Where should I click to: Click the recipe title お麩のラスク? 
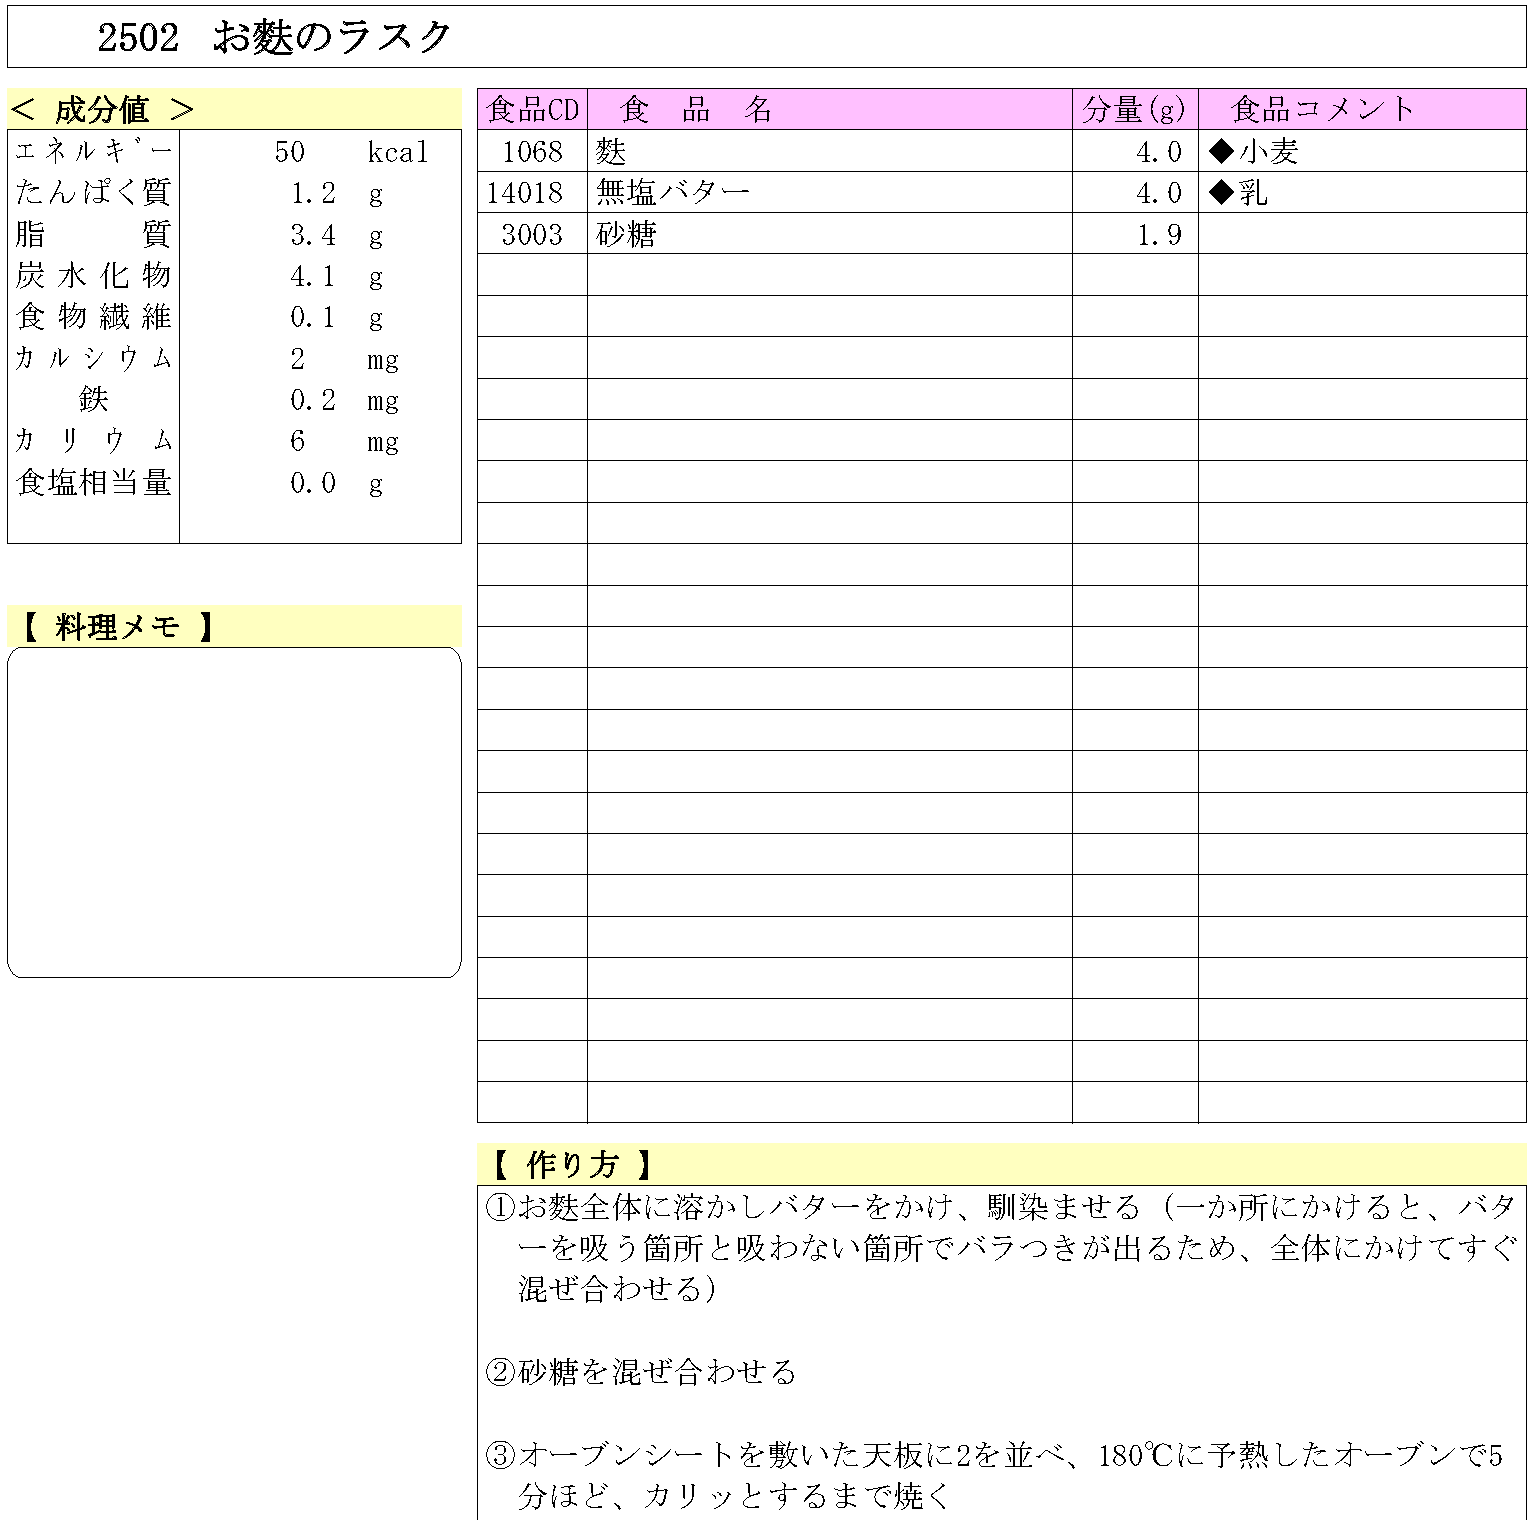pos(332,38)
